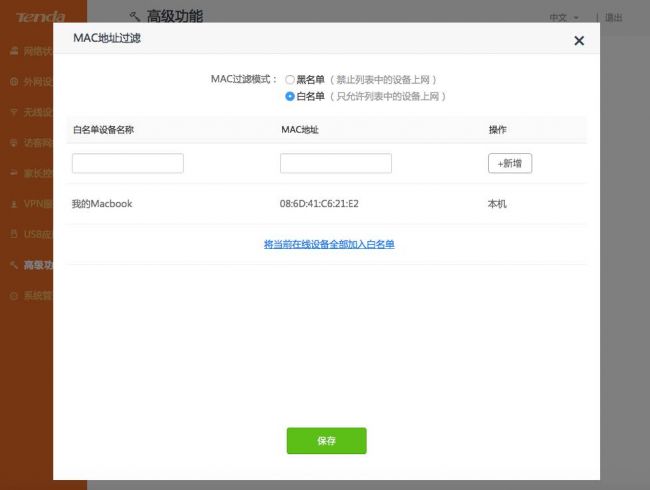The height and width of the screenshot is (490, 650).
Task: Click the MAC地址 input field
Action: [336, 163]
